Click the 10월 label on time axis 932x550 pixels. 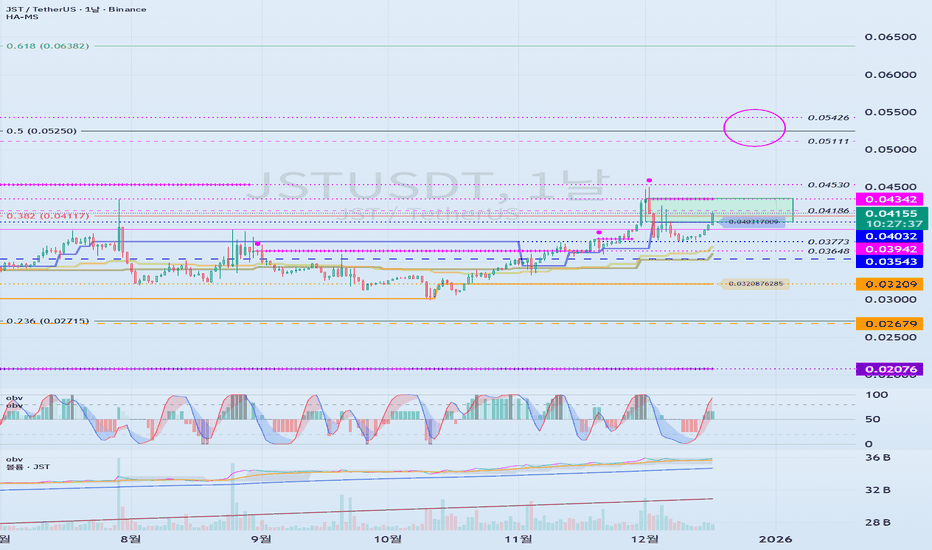388,539
